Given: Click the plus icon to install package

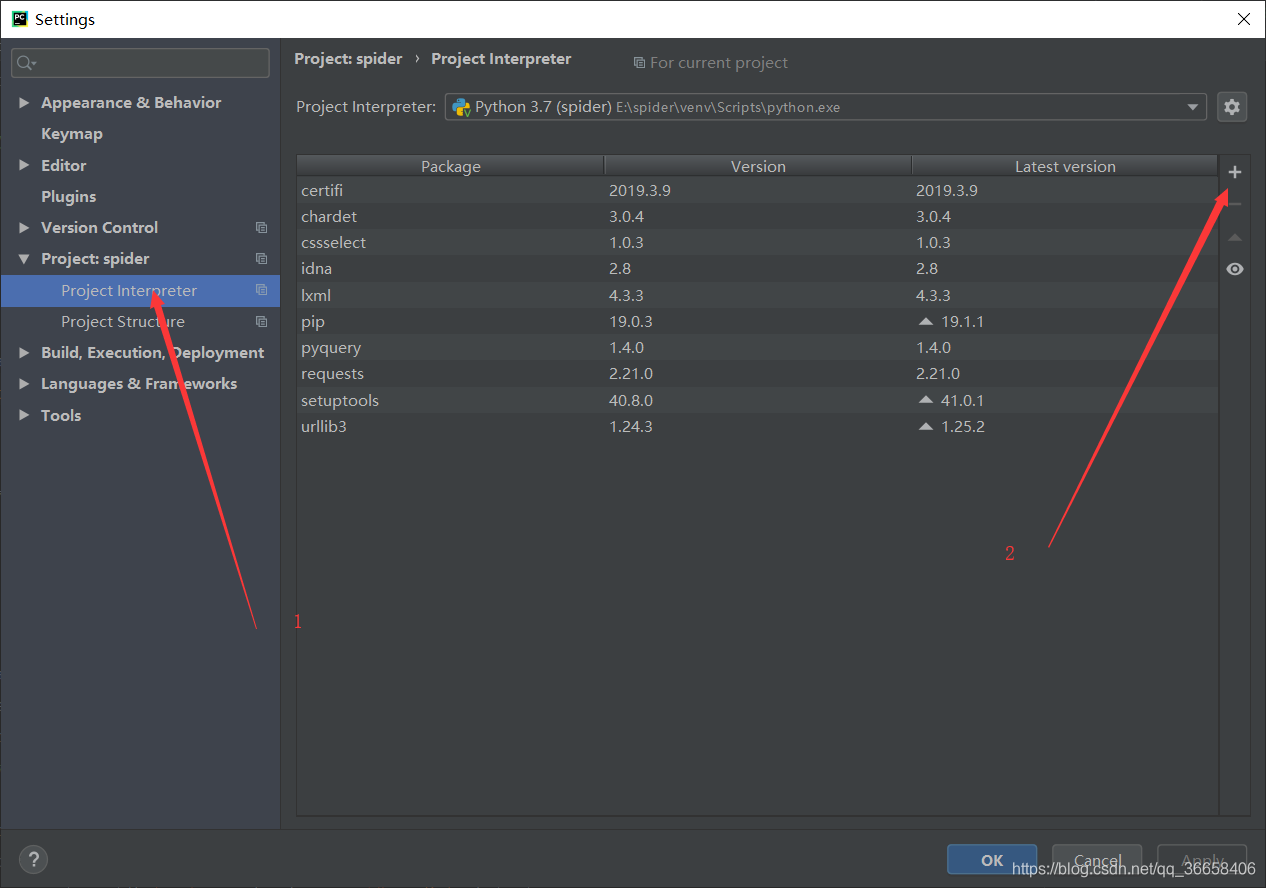Looking at the screenshot, I should [1235, 172].
